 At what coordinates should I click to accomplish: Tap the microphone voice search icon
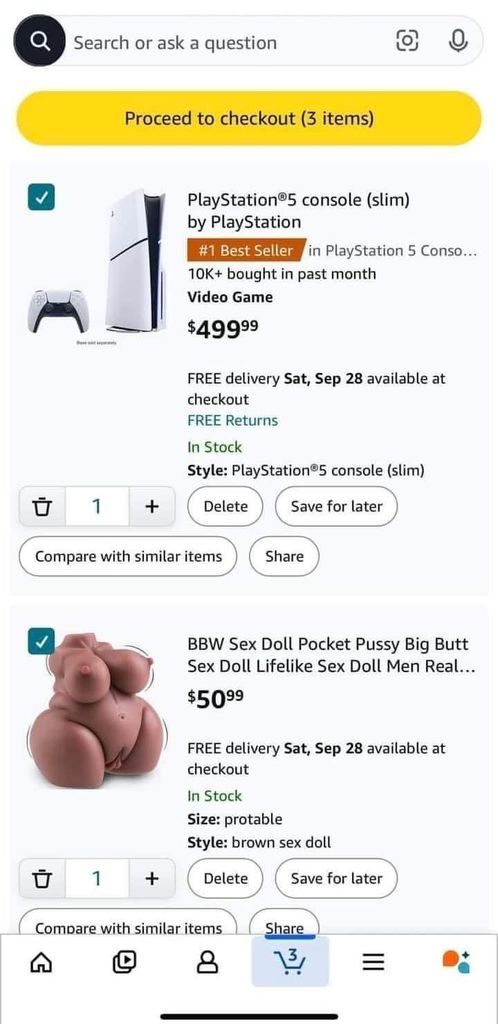(x=458, y=42)
